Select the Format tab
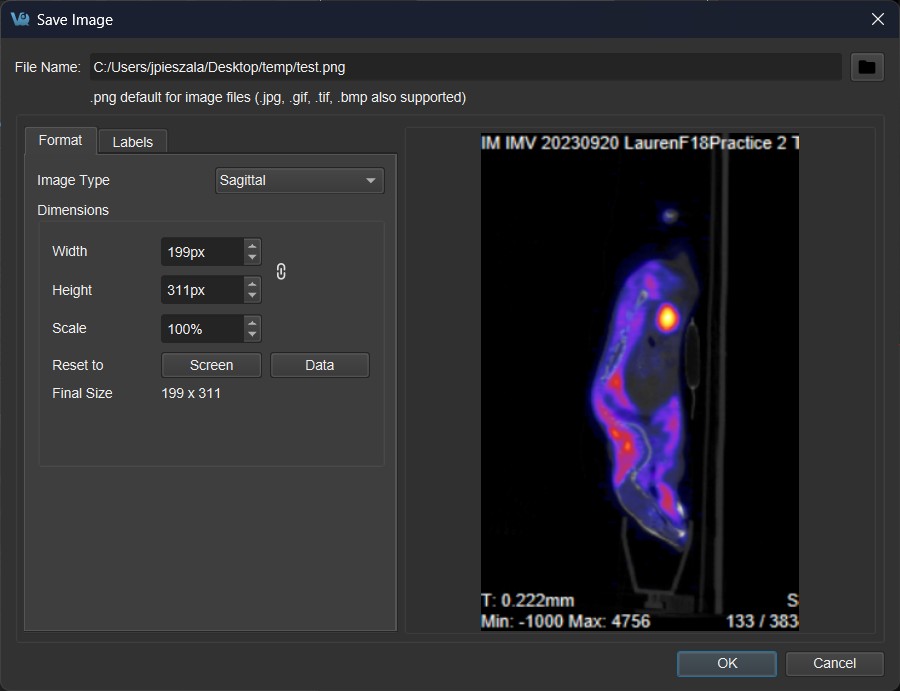This screenshot has height=691, width=900. 60,141
